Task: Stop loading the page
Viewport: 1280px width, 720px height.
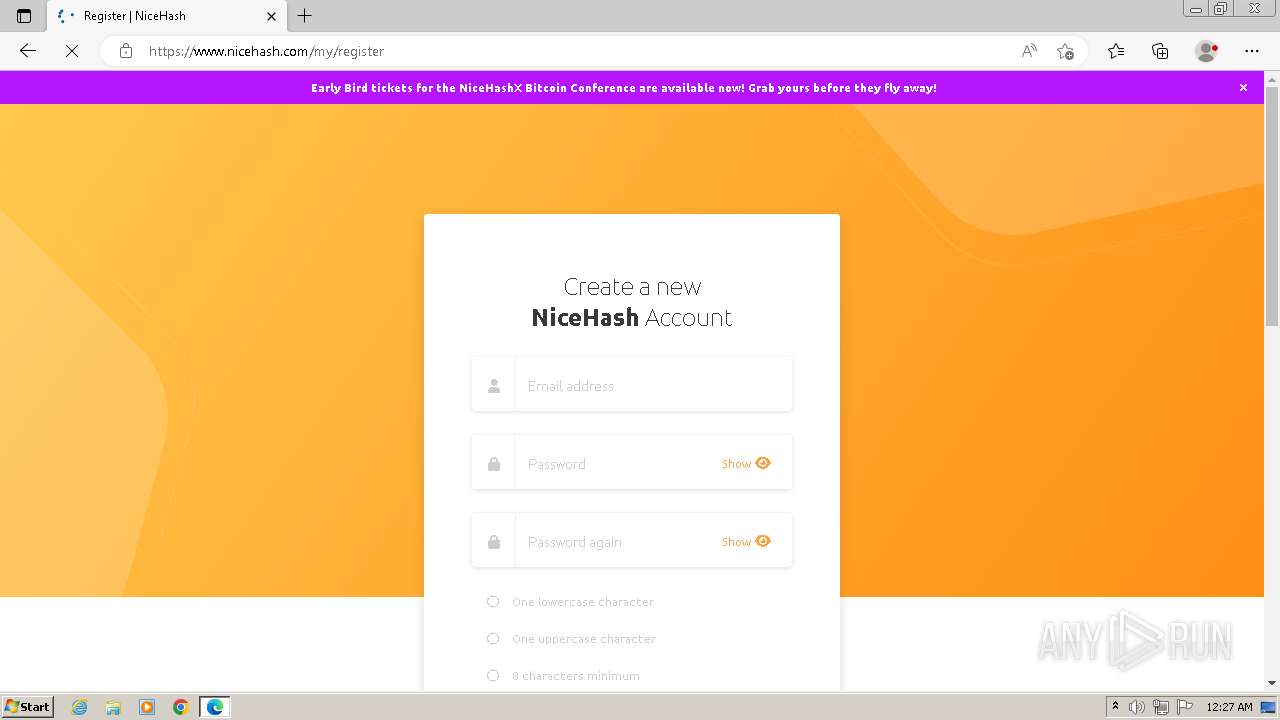Action: point(72,51)
